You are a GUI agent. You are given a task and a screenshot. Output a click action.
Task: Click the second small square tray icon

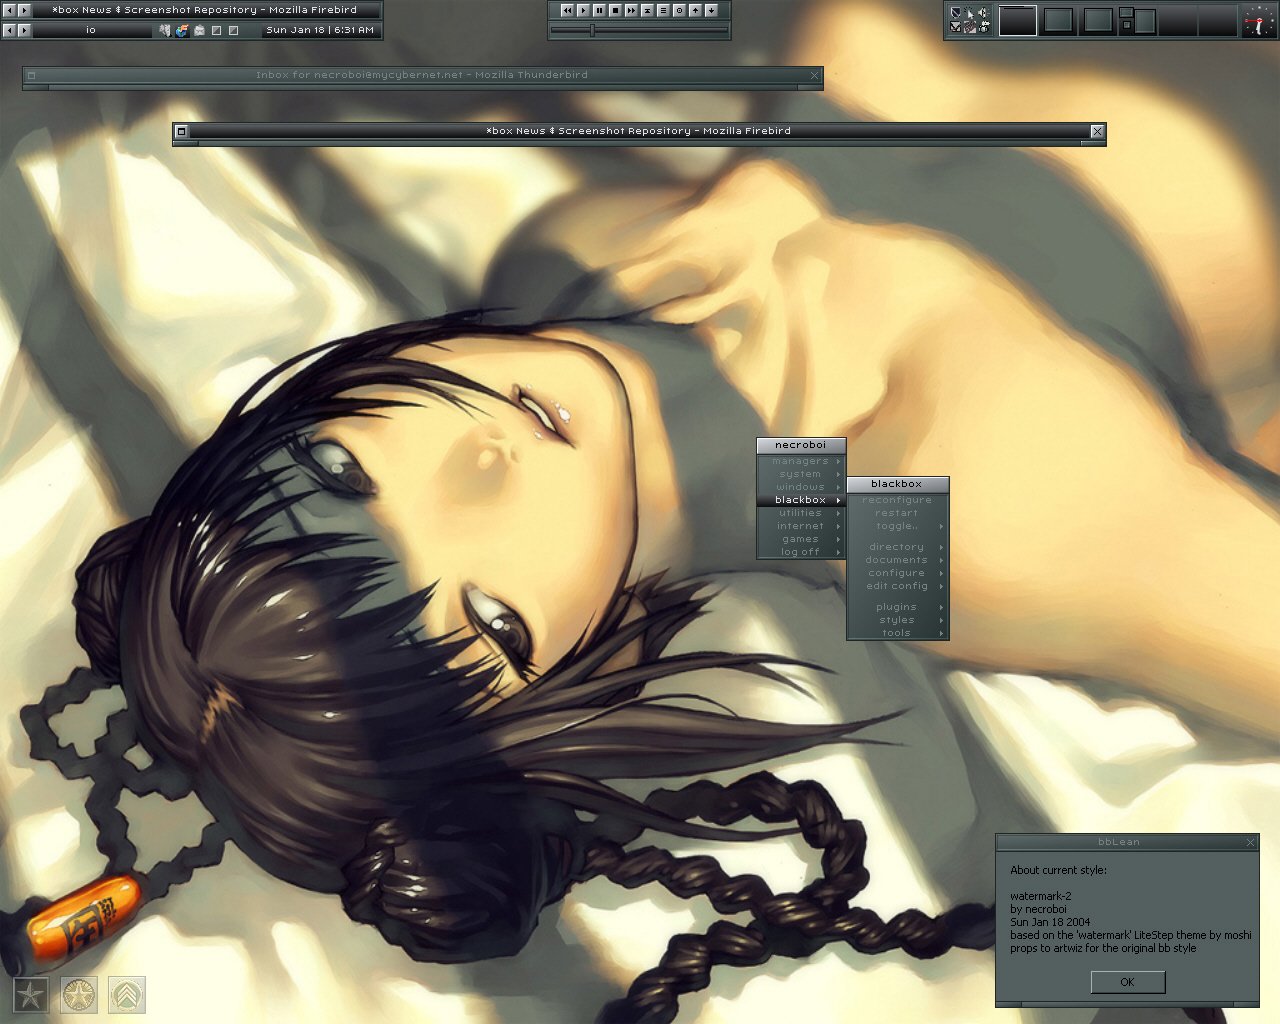tap(233, 30)
